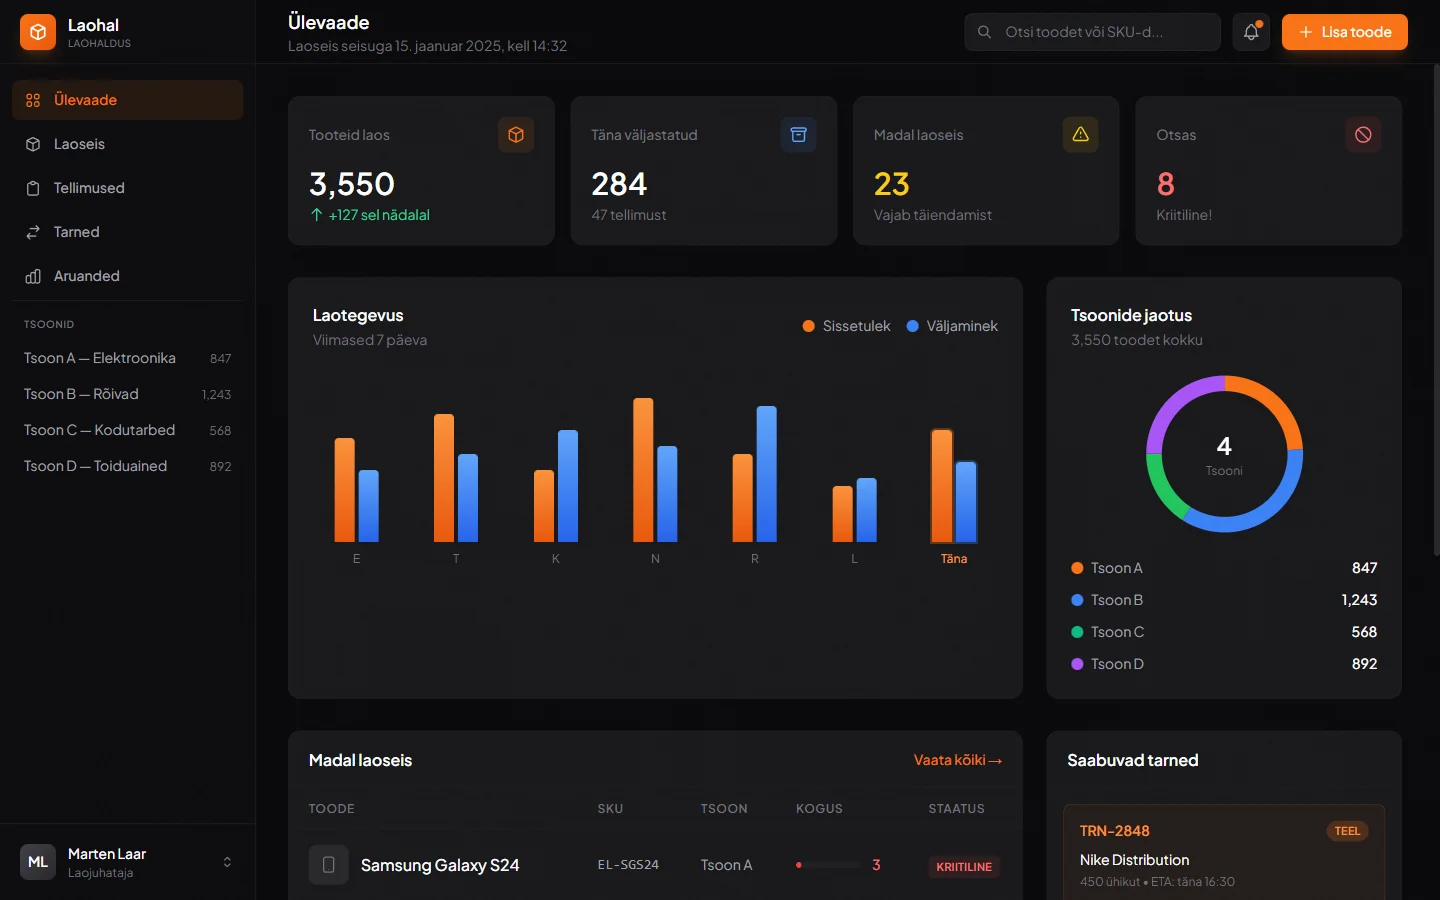Expand the Marten Laar user menu
The height and width of the screenshot is (900, 1440).
[x=227, y=862]
